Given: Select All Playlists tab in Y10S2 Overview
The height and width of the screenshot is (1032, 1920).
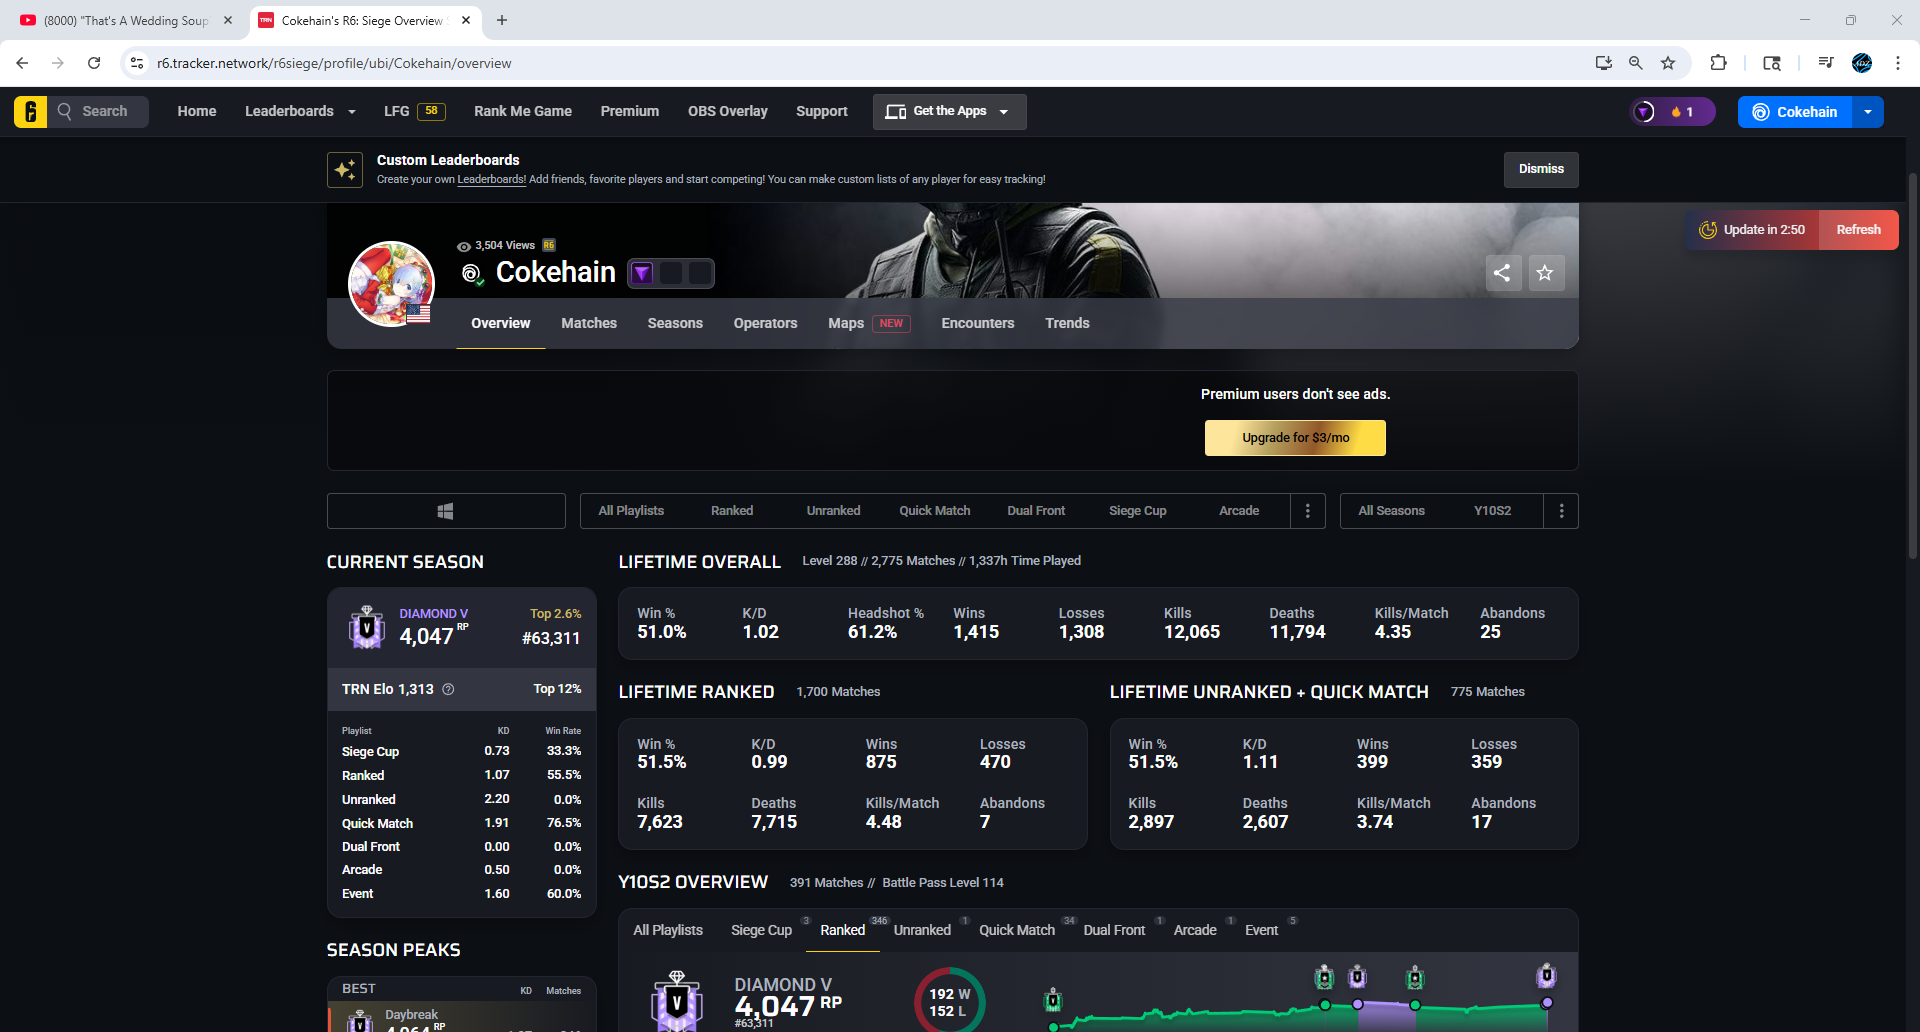Looking at the screenshot, I should (668, 930).
